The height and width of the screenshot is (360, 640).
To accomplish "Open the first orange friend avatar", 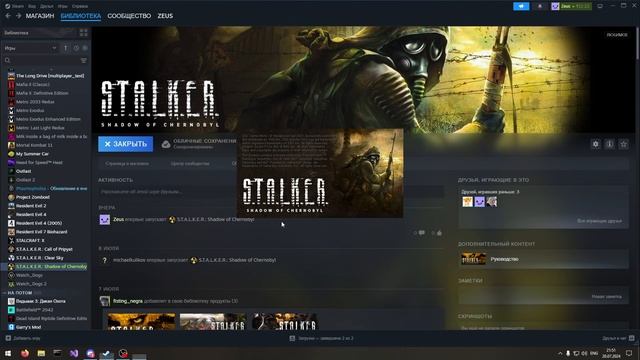I will coord(468,202).
